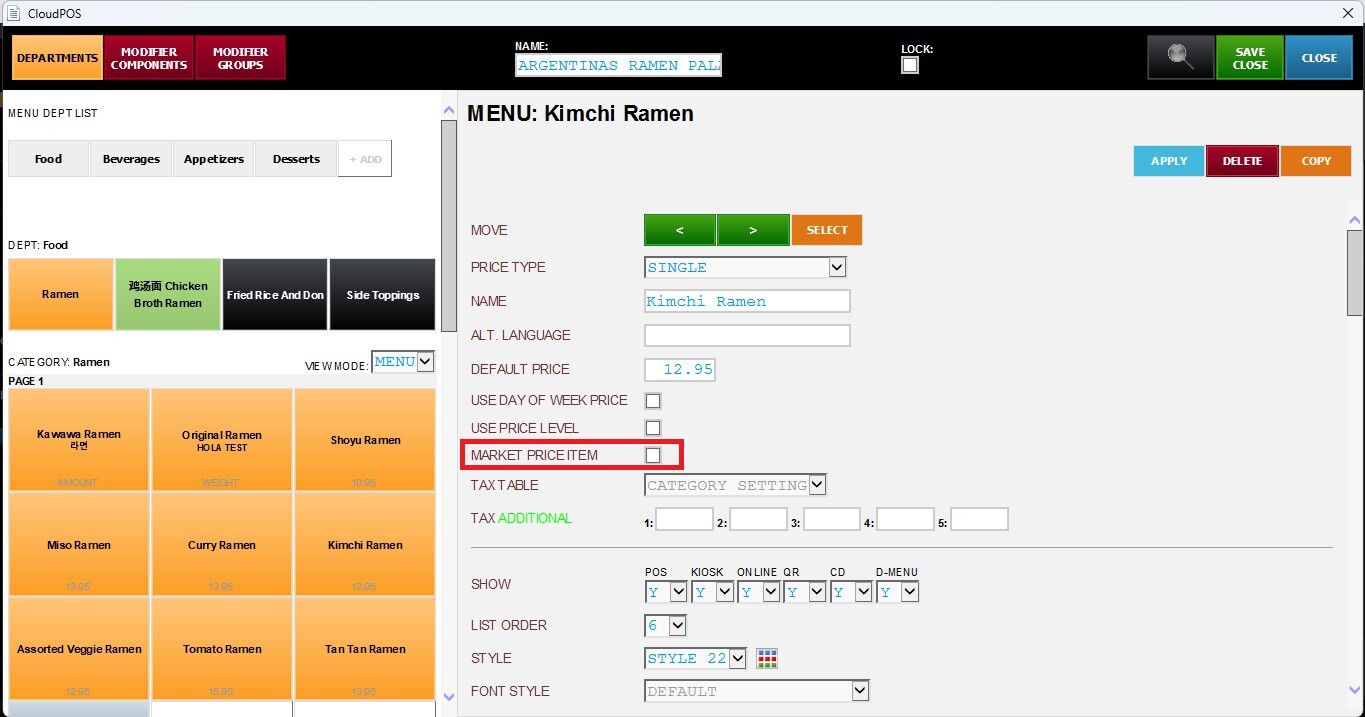Open the Price Type dropdown
Image resolution: width=1365 pixels, height=717 pixels.
tap(746, 267)
